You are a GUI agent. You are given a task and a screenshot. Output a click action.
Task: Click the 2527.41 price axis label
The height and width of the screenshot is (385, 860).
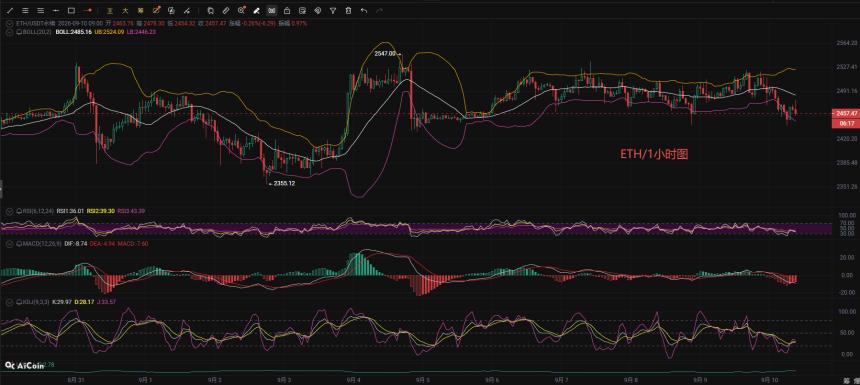click(847, 67)
